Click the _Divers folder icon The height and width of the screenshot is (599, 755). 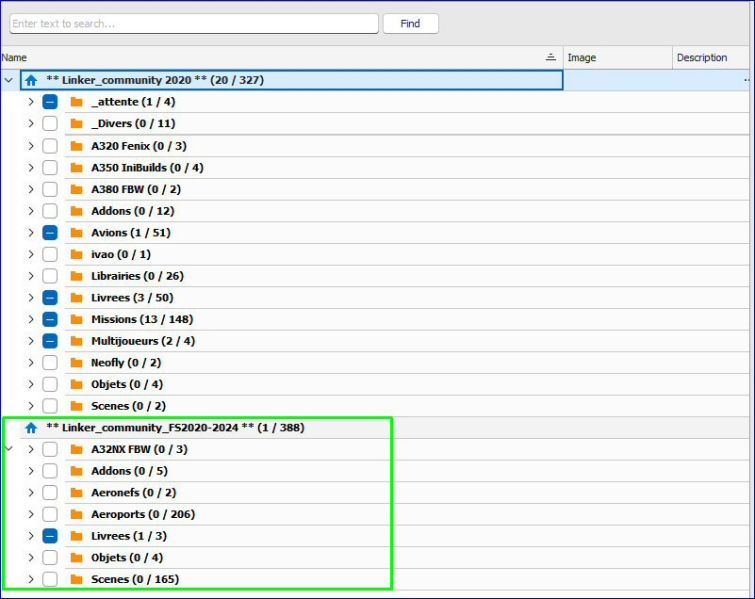click(x=77, y=124)
